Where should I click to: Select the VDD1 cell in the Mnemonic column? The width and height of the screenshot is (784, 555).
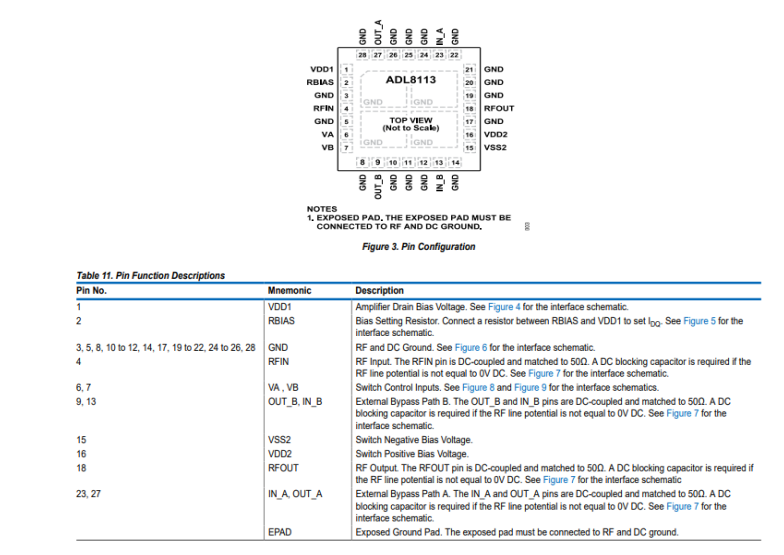pos(280,306)
